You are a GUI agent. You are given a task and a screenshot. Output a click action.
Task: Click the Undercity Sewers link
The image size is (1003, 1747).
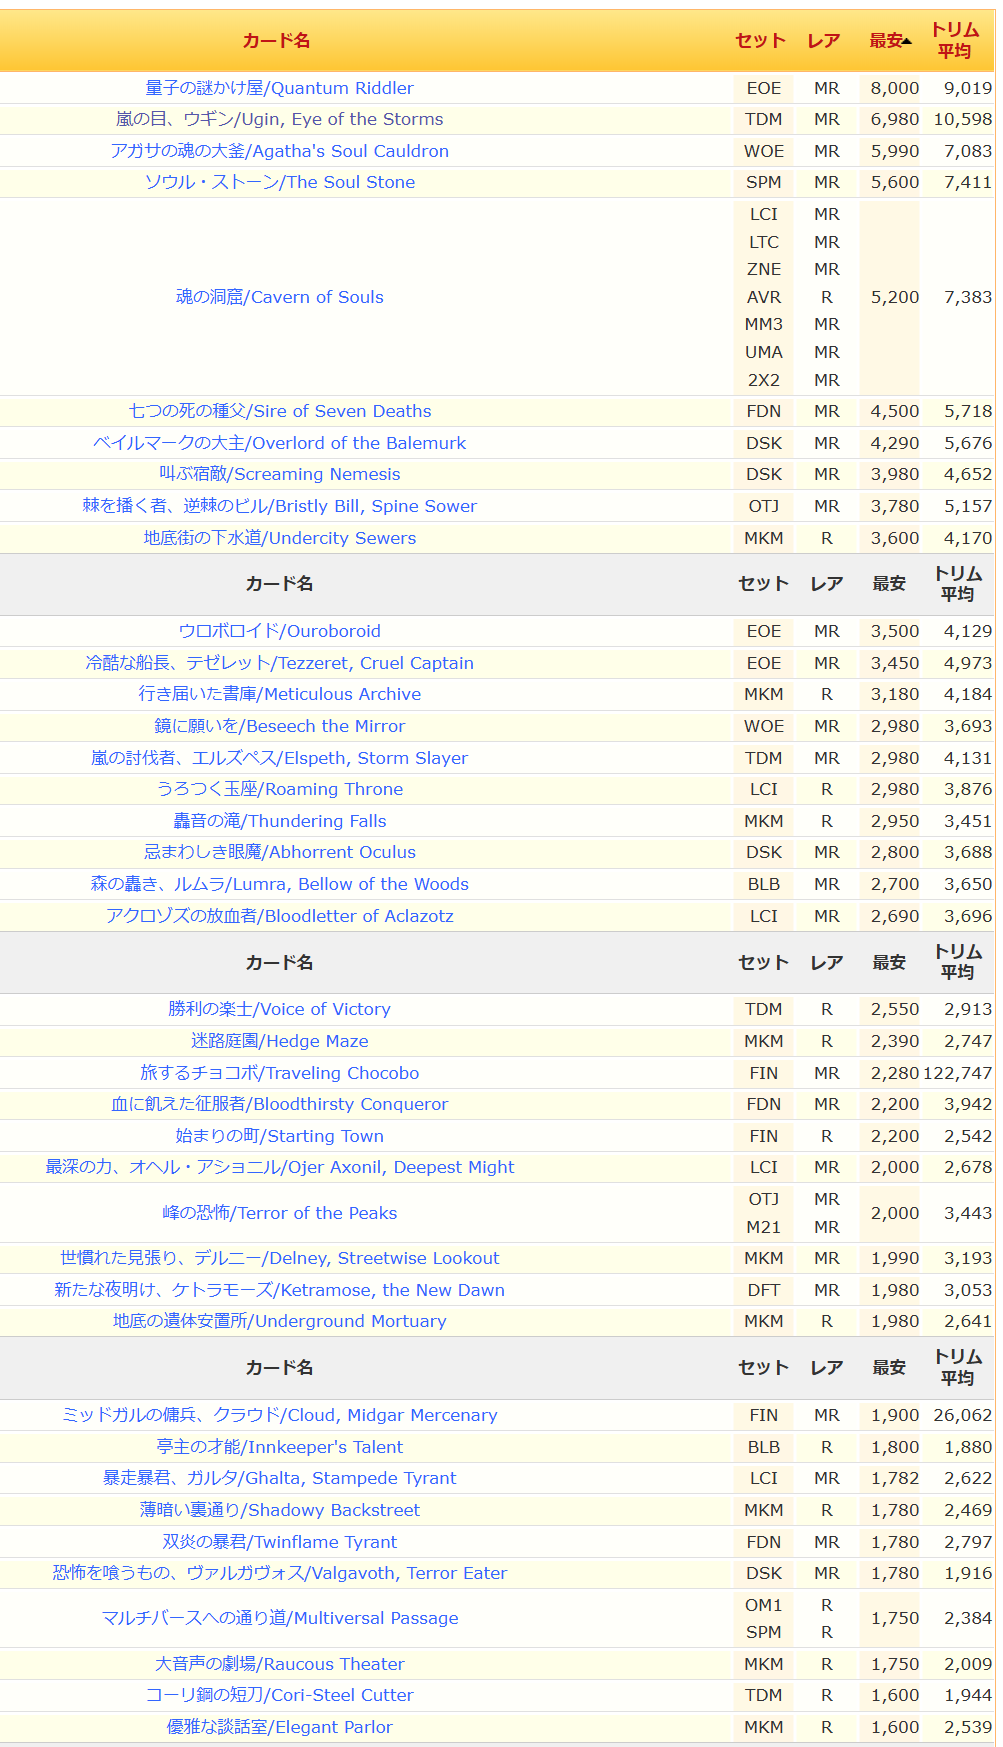coord(279,538)
